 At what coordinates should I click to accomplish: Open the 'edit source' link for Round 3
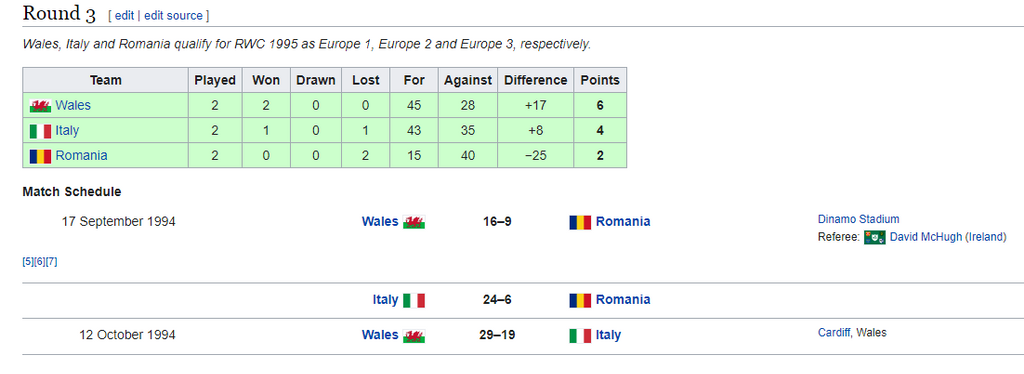click(173, 16)
